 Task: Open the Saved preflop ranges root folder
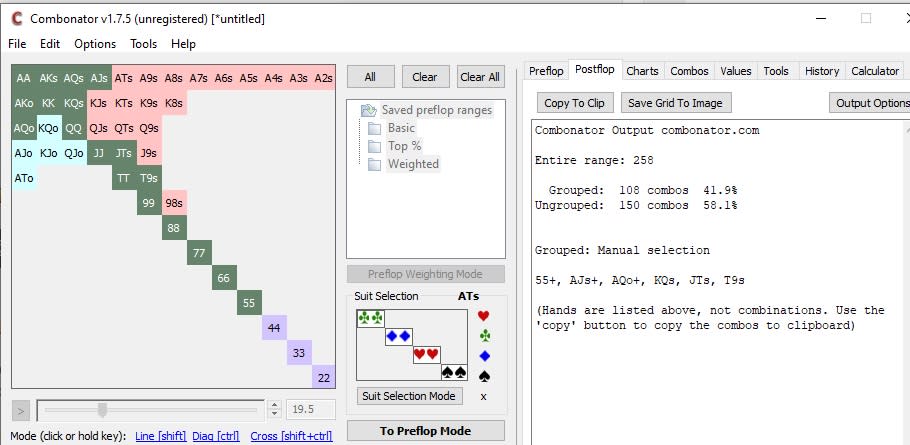click(427, 110)
